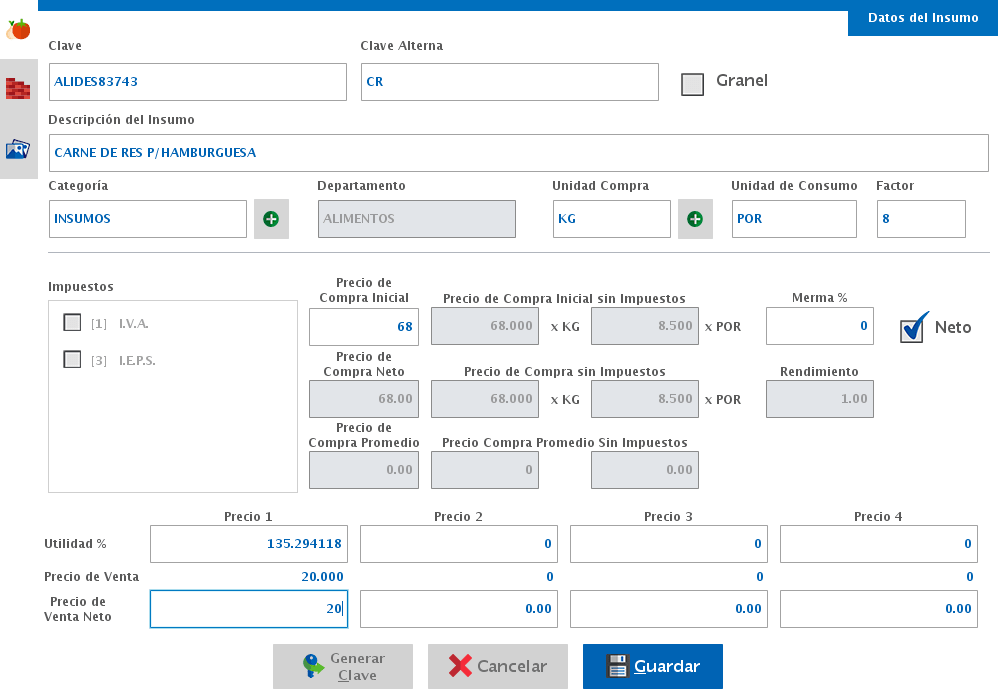Screen dimensions: 998x697
Task: Enable the Granel checkbox
Action: point(692,85)
